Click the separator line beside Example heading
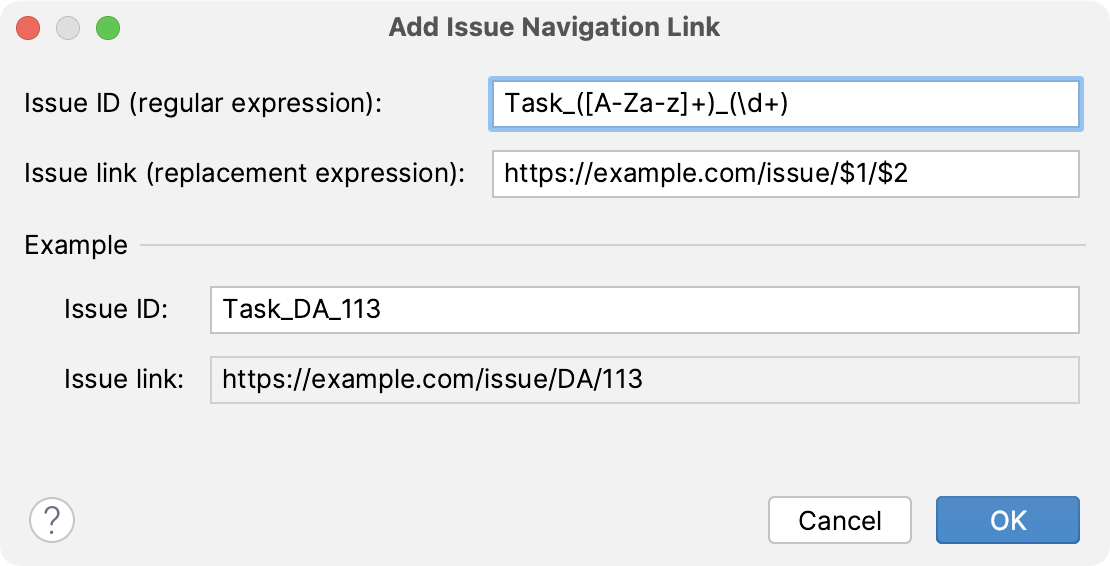1110x566 pixels. 612,245
